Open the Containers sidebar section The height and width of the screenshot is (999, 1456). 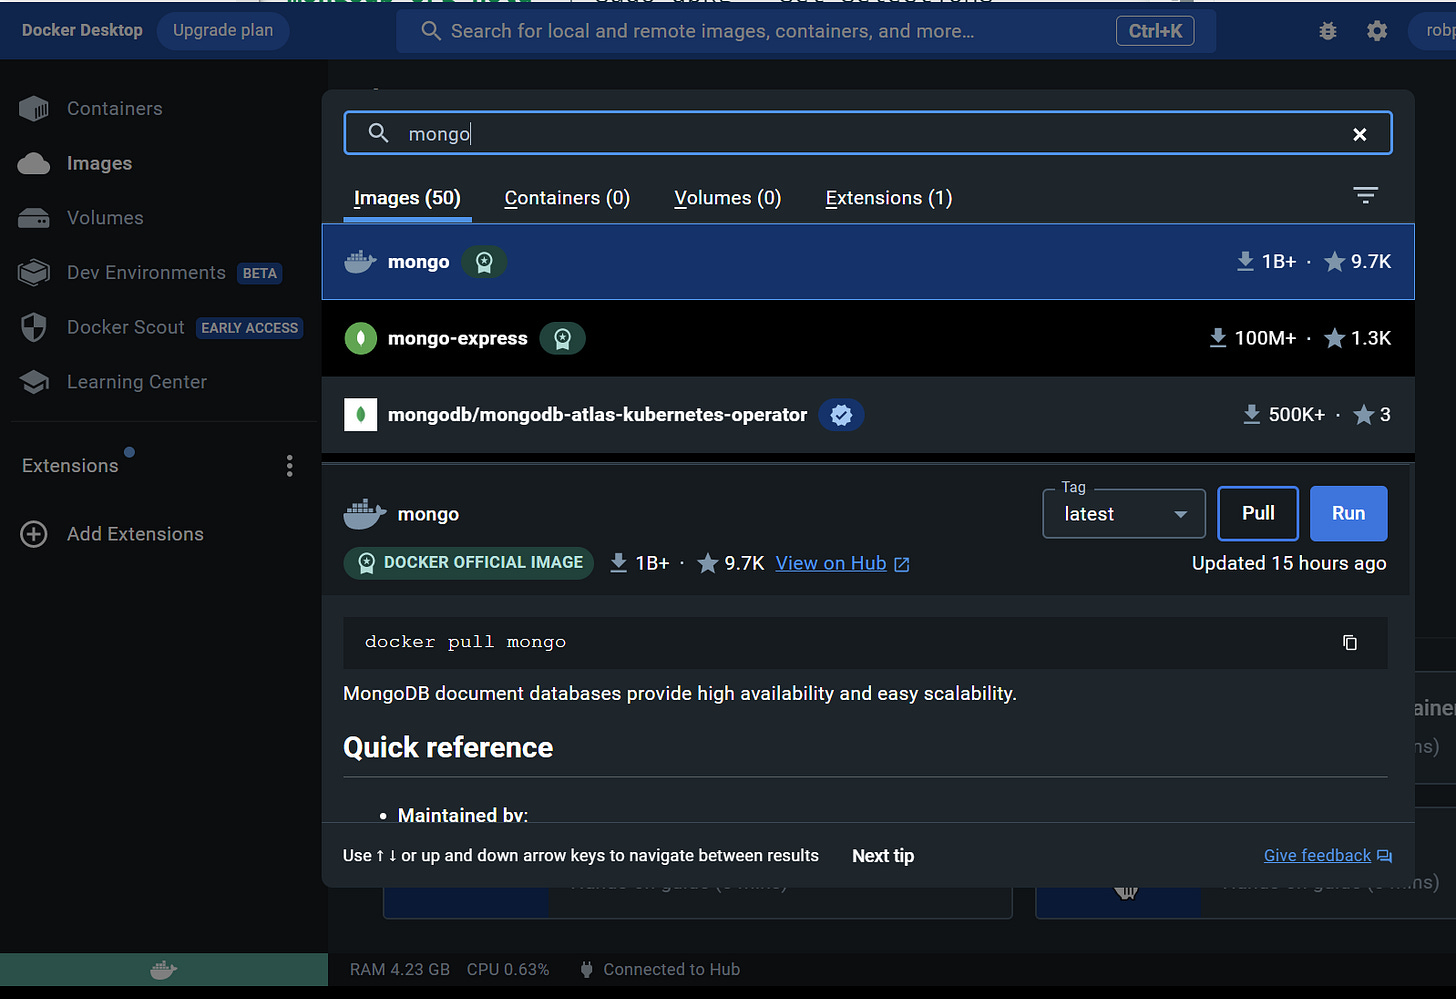[x=114, y=109]
